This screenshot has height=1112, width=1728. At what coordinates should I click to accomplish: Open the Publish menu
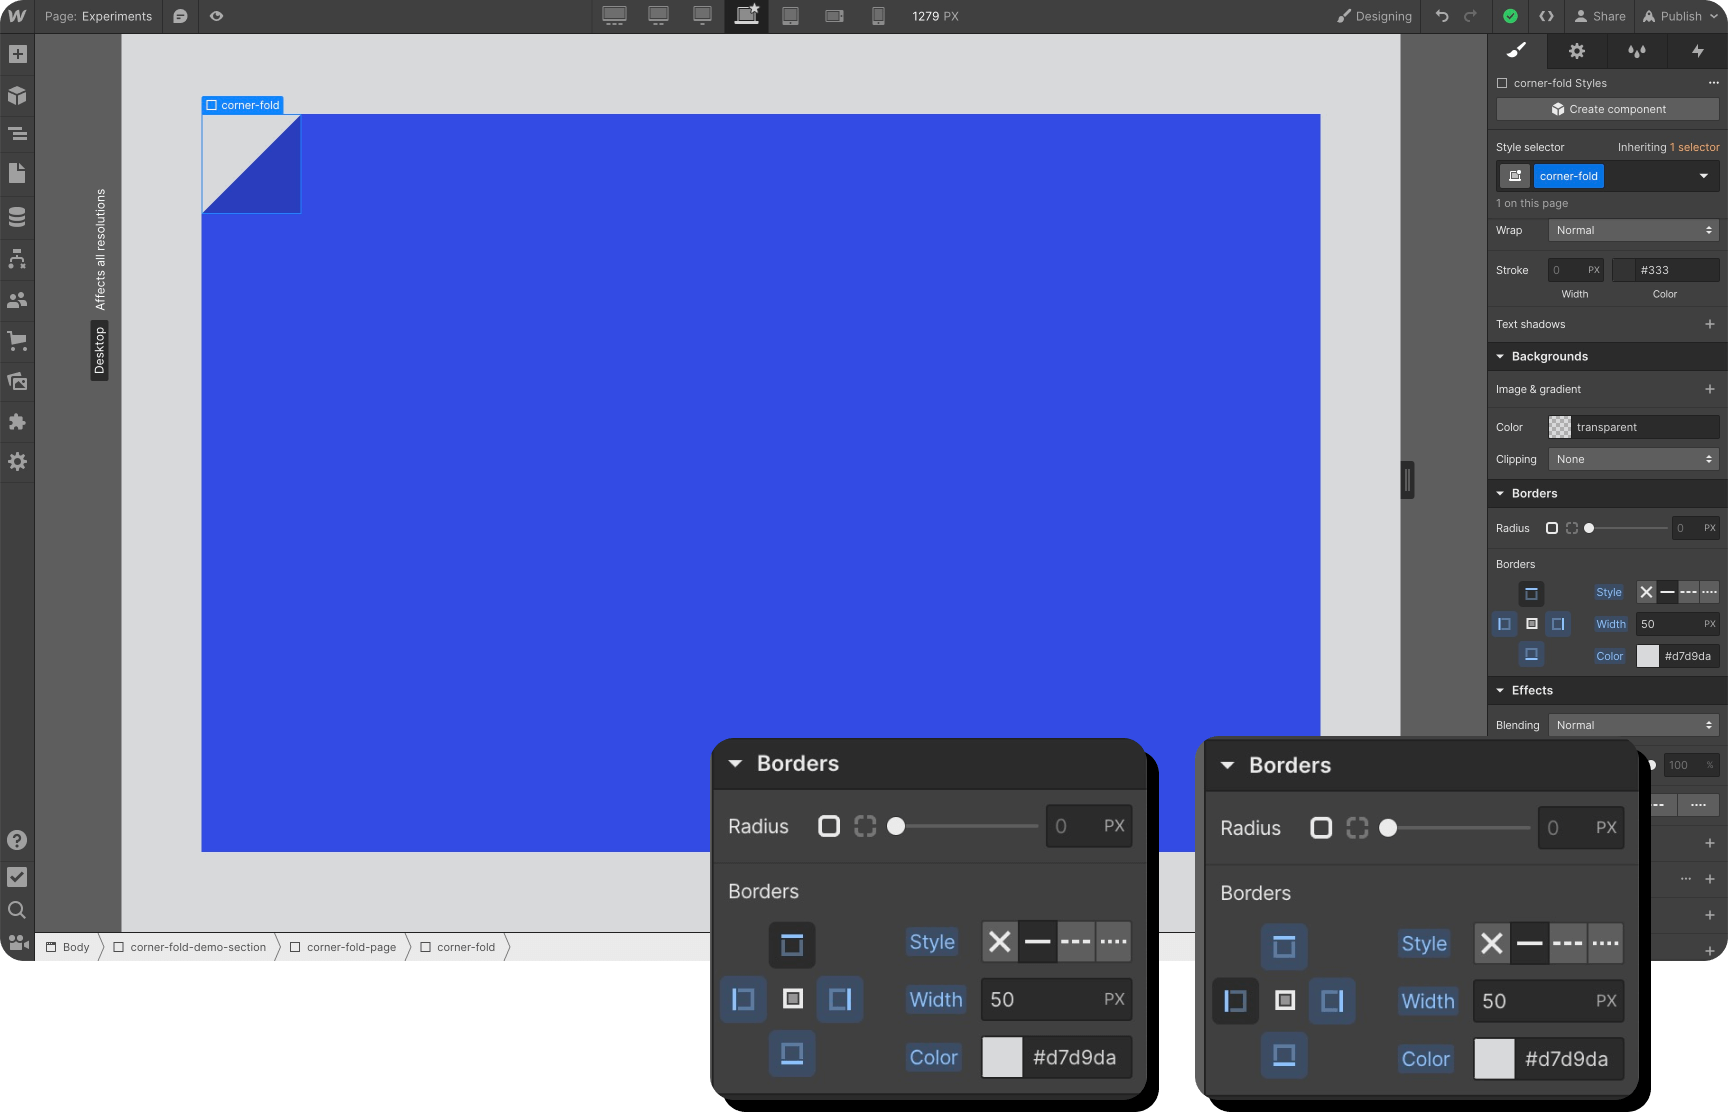[1678, 16]
